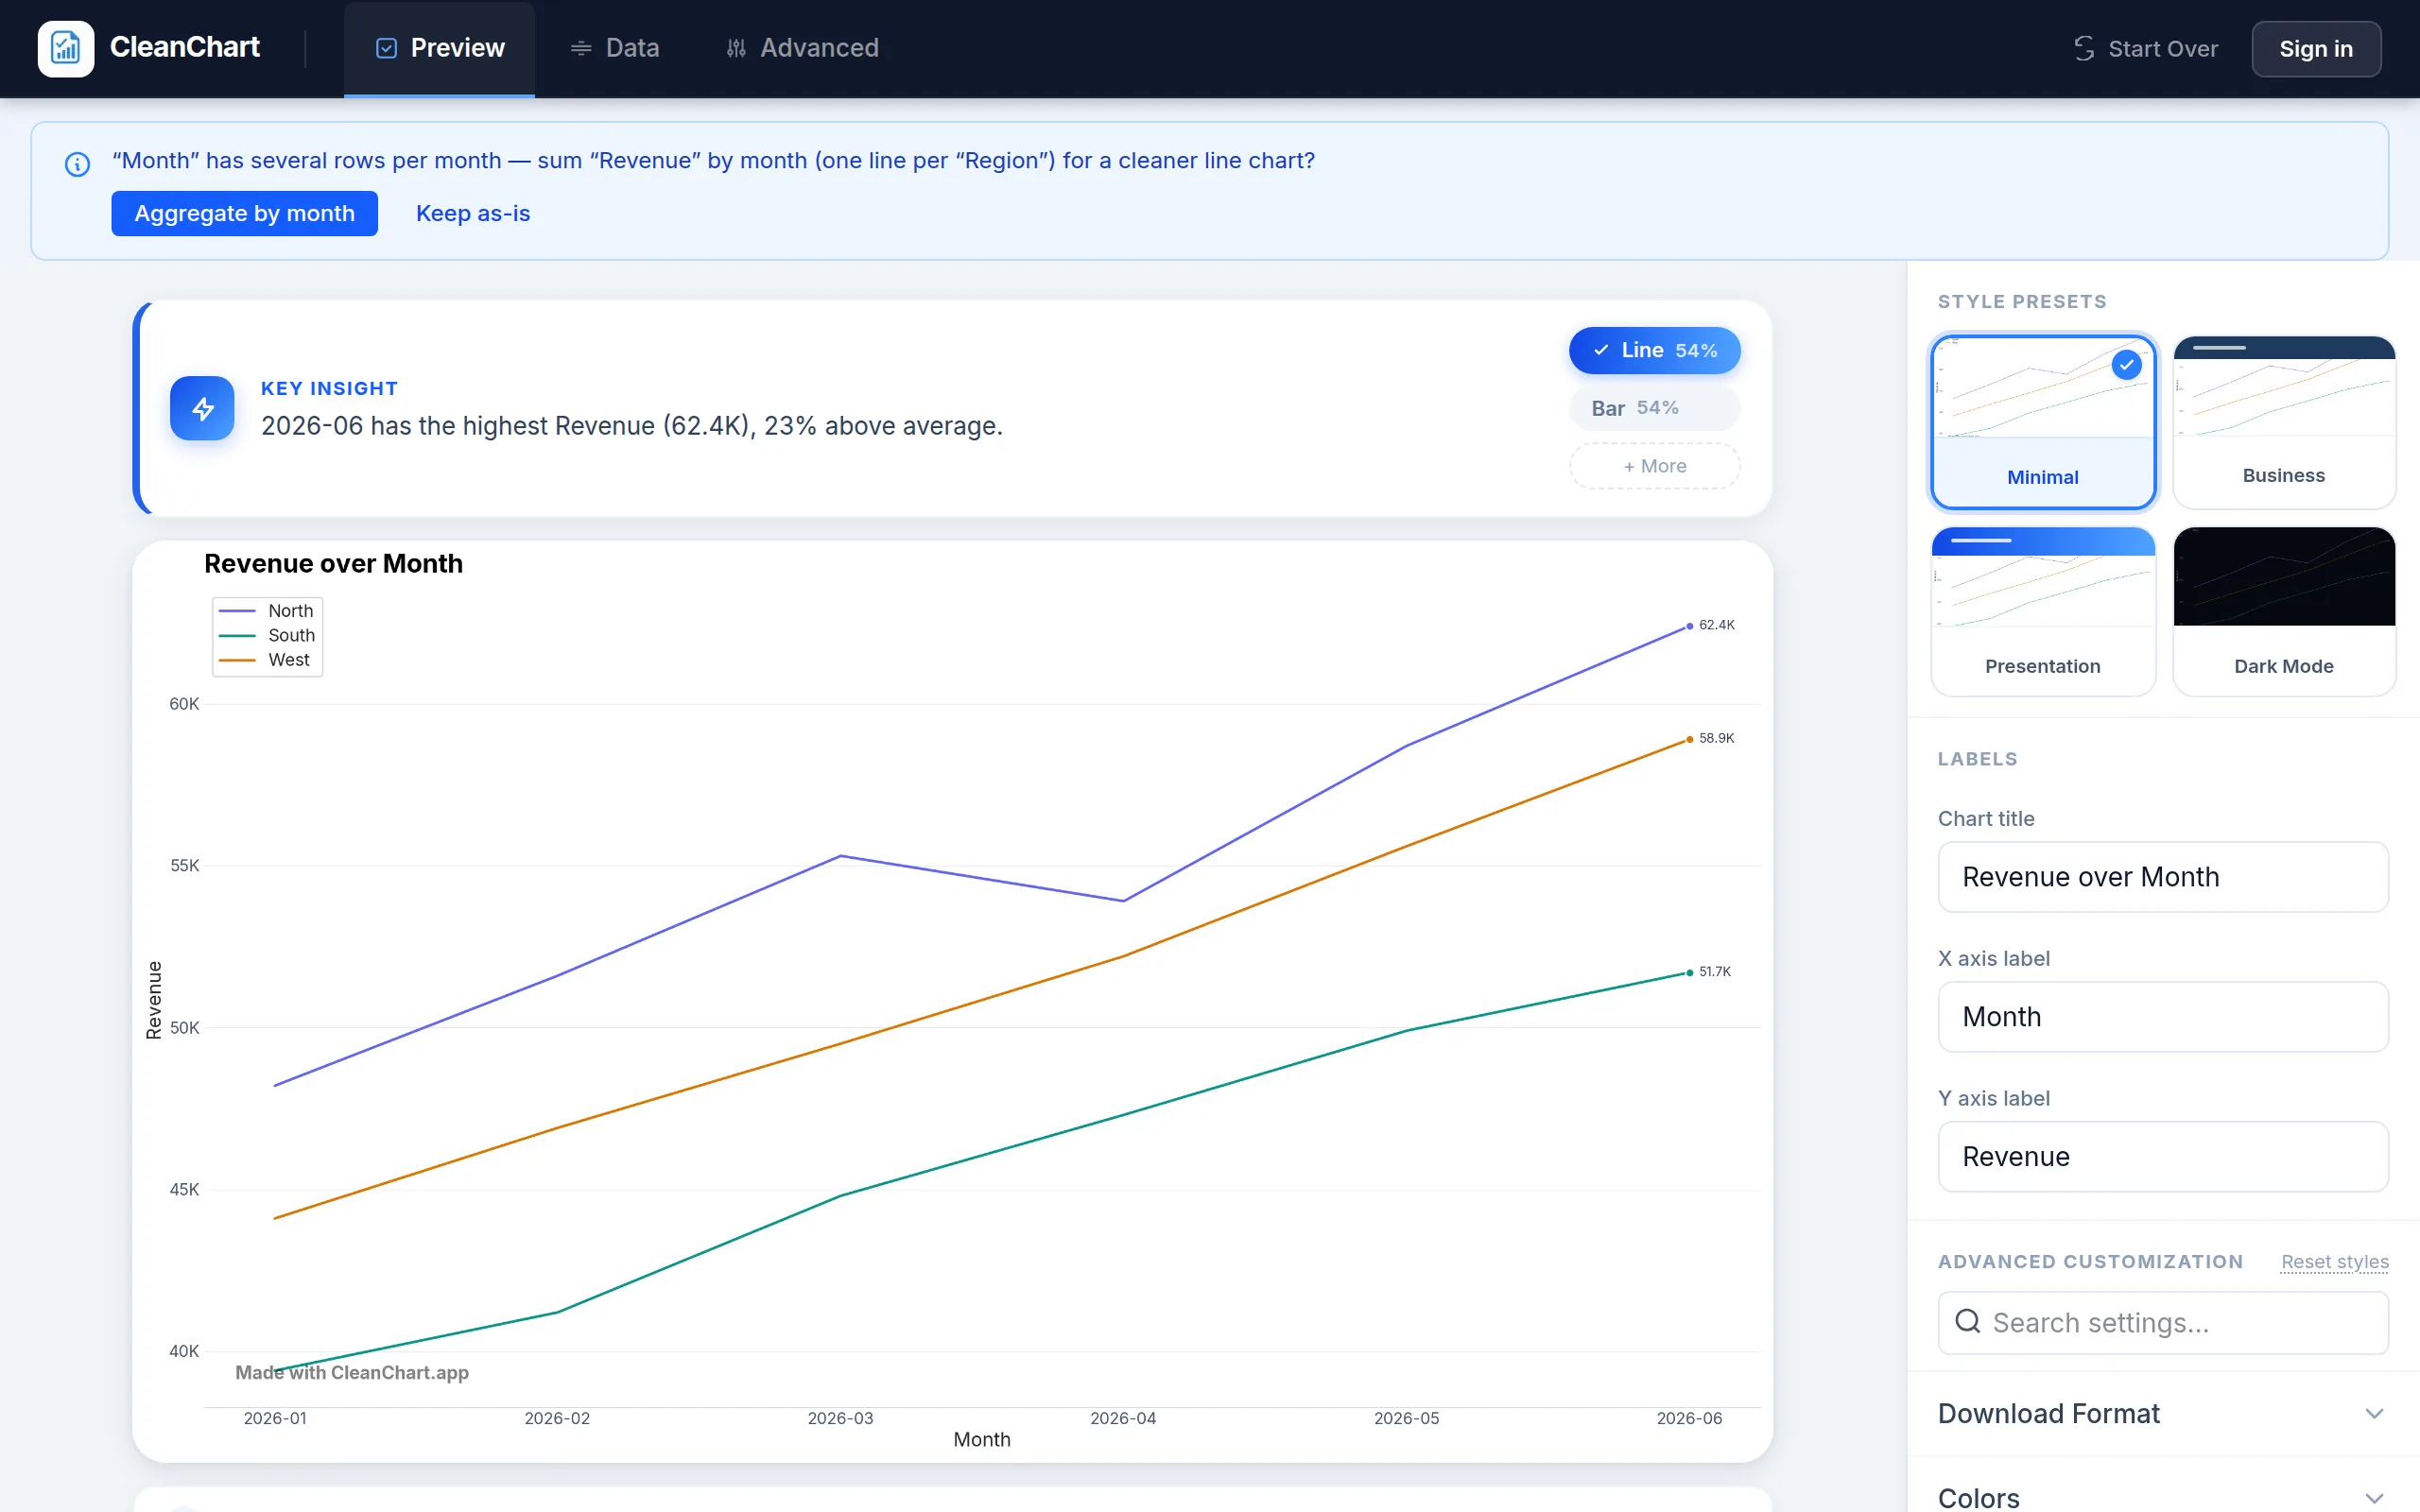Click the 58.9K data point label
Image resolution: width=2420 pixels, height=1512 pixels.
(1716, 738)
